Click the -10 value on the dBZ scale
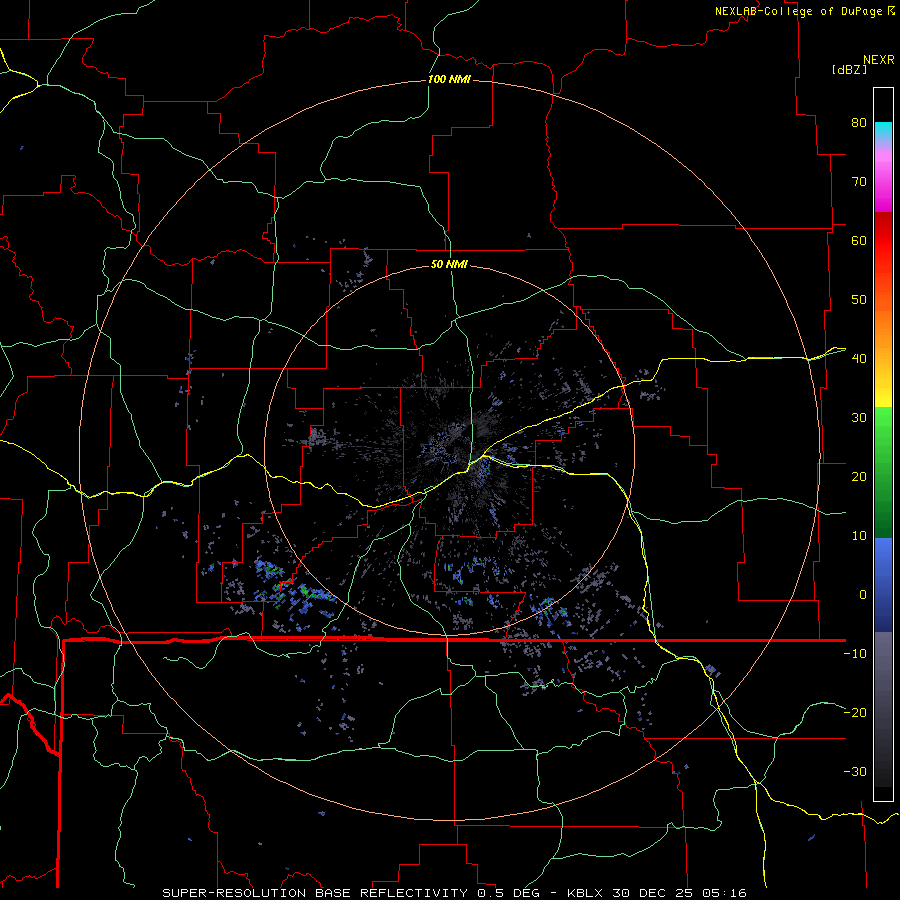Screen dimensions: 900x900 click(855, 654)
